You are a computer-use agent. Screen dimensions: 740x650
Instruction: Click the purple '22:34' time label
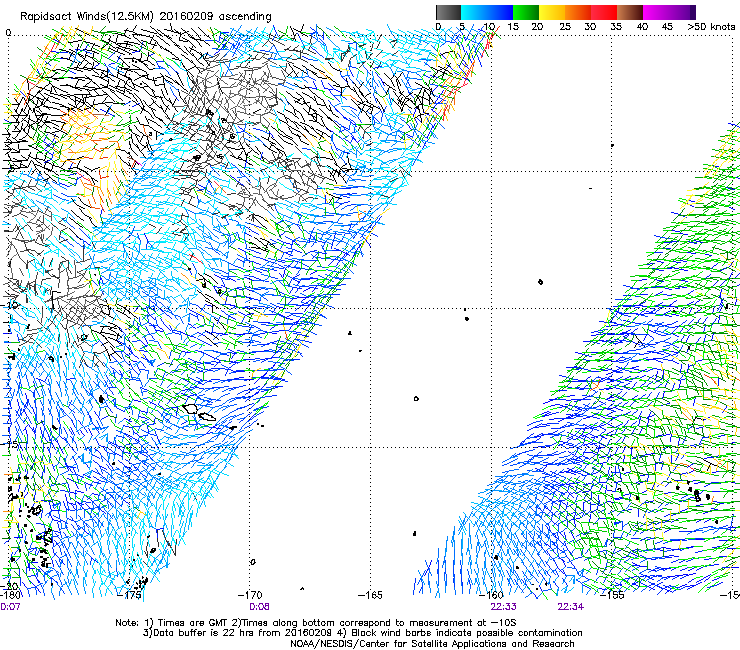pyautogui.click(x=570, y=607)
